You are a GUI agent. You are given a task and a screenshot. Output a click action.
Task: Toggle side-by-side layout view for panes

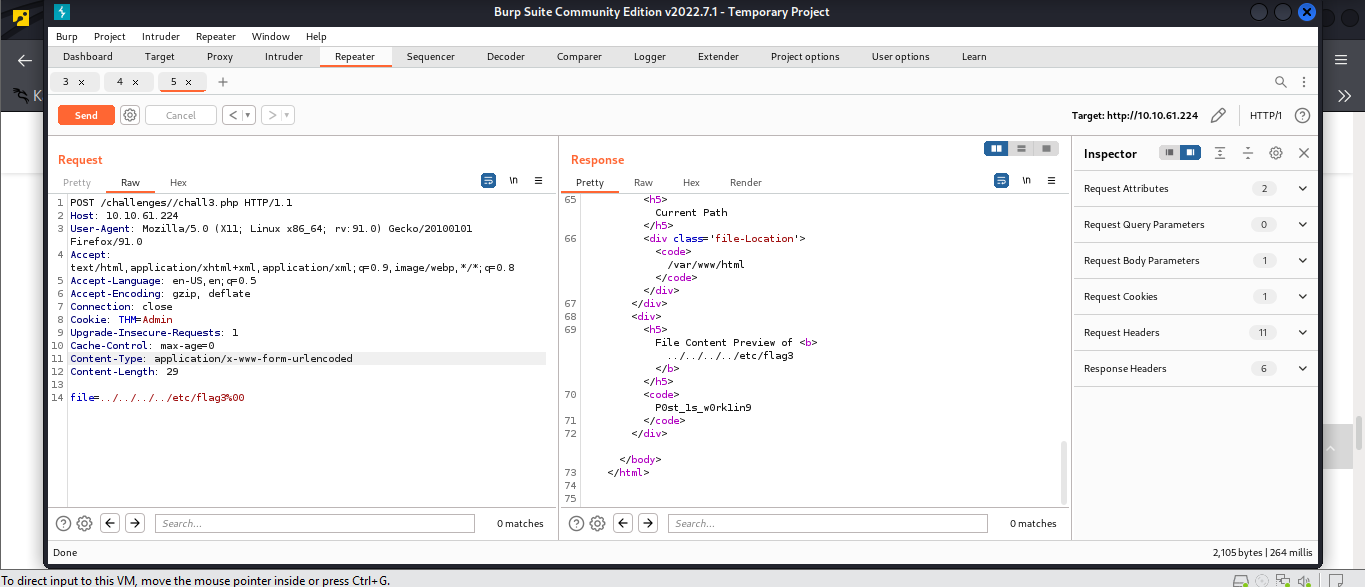[996, 149]
